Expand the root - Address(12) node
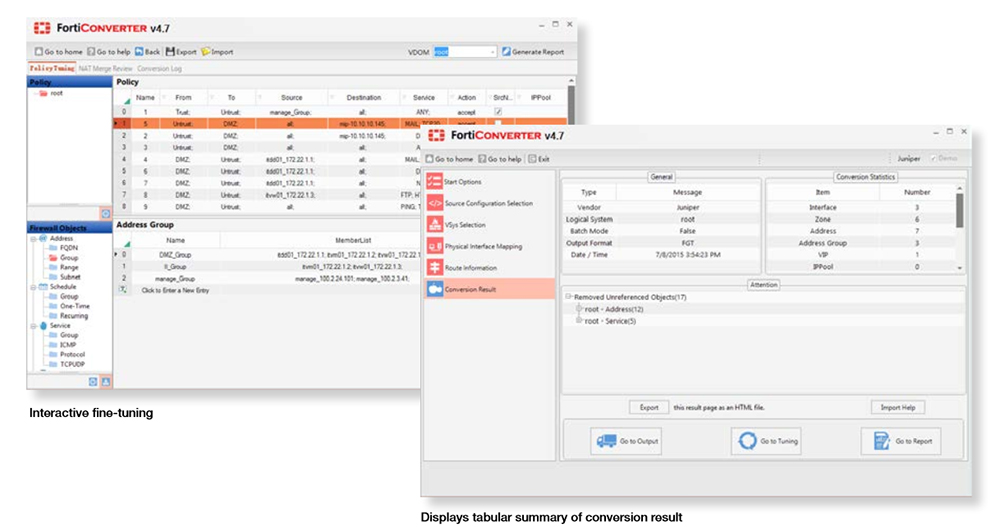Viewport: 1000px width, 527px height. [579, 309]
